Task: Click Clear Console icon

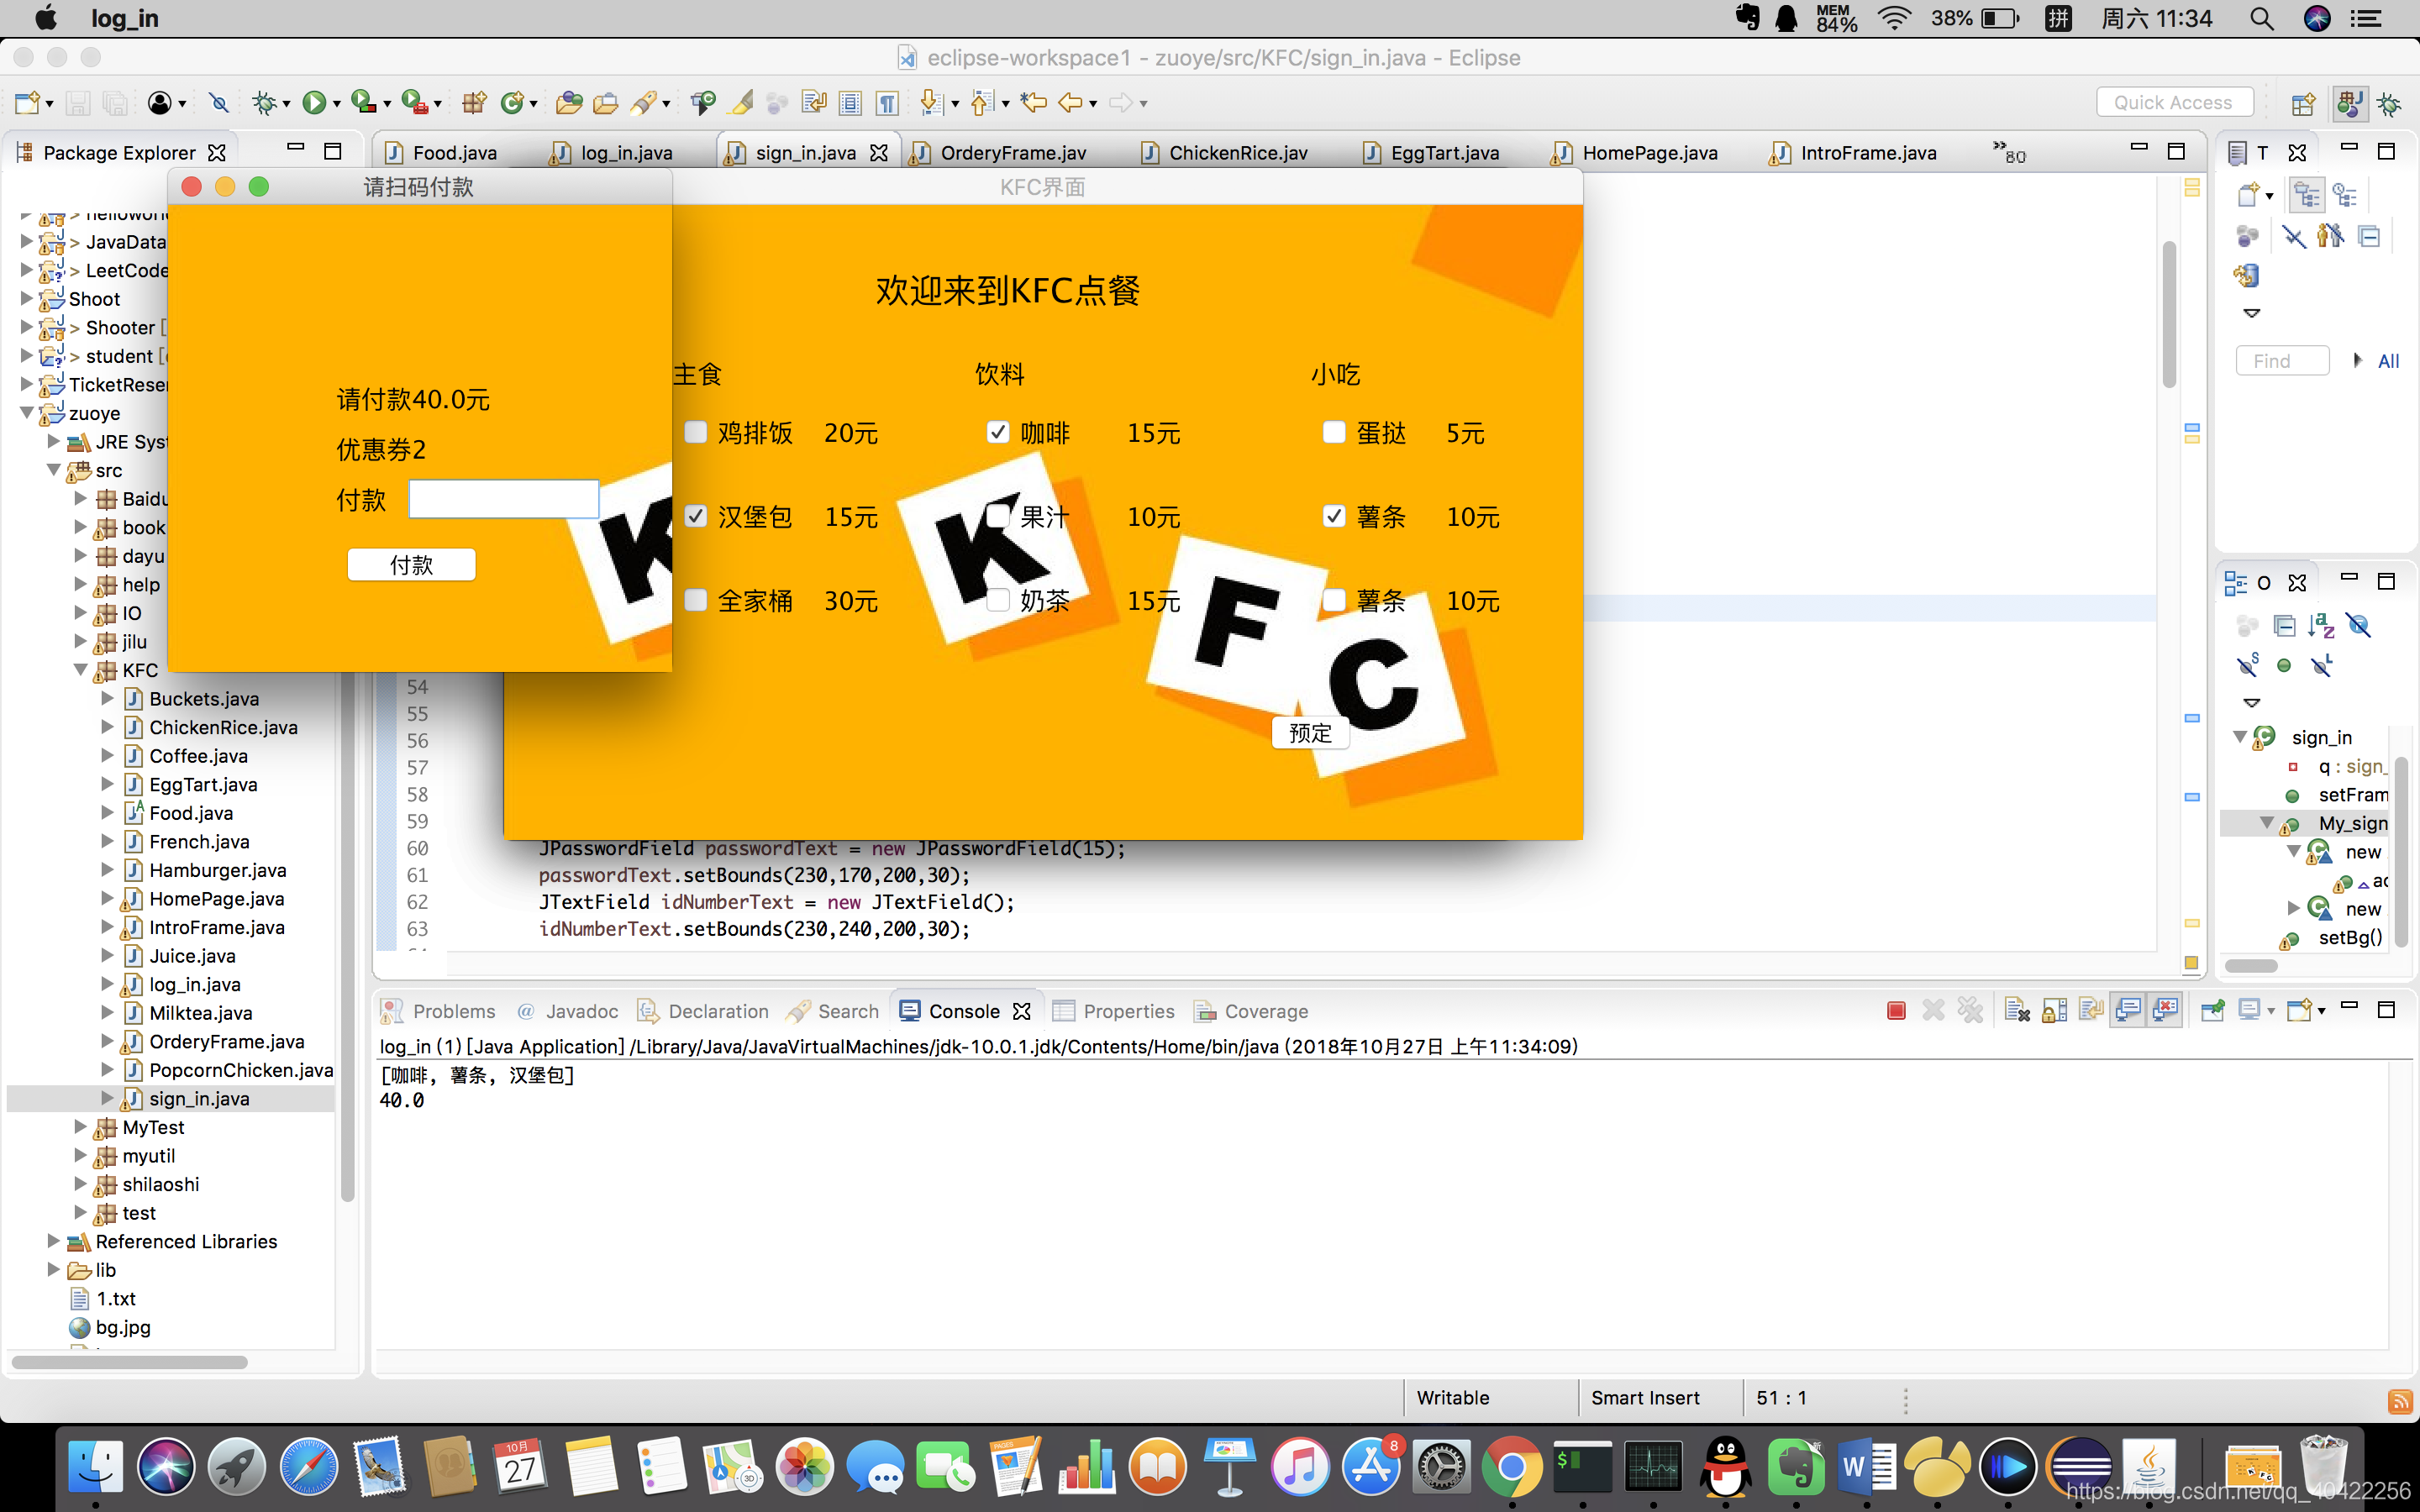Action: pyautogui.click(x=2017, y=1011)
